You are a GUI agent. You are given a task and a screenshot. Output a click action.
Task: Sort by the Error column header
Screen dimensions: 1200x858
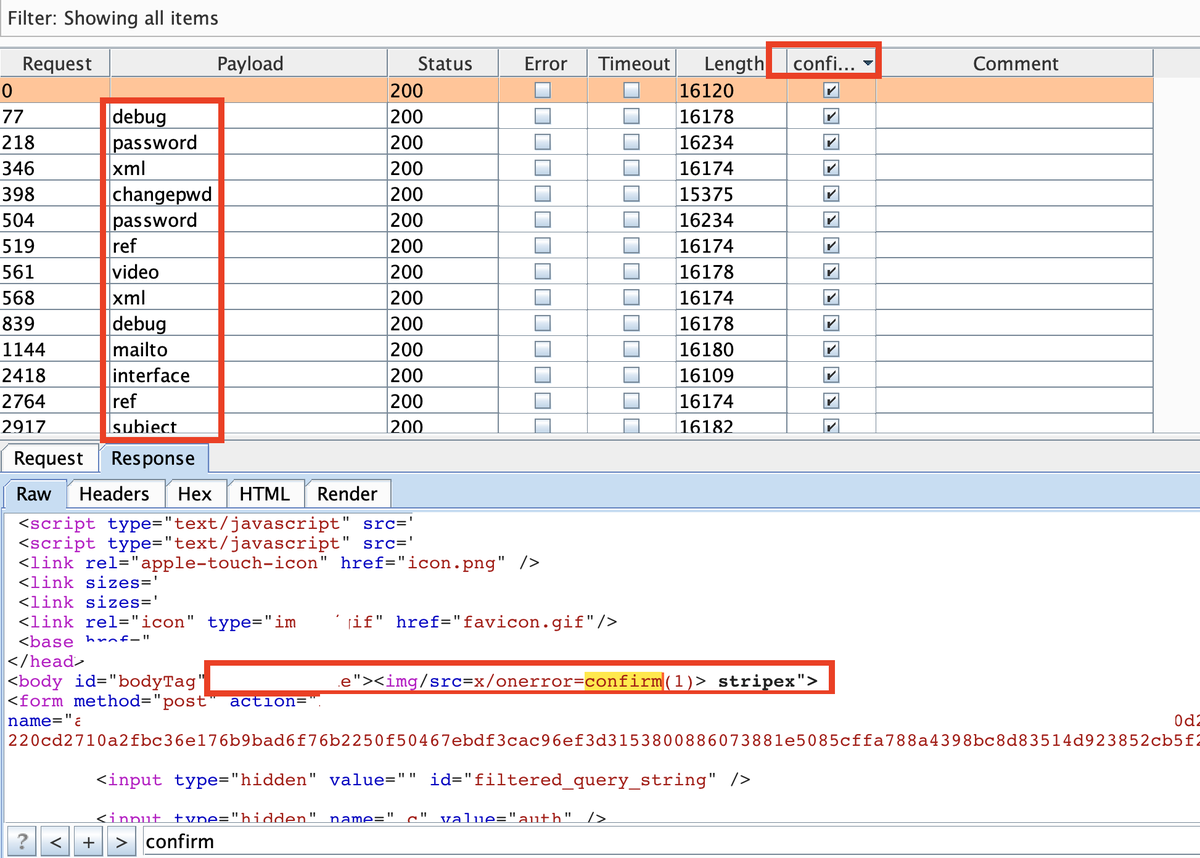[x=545, y=63]
